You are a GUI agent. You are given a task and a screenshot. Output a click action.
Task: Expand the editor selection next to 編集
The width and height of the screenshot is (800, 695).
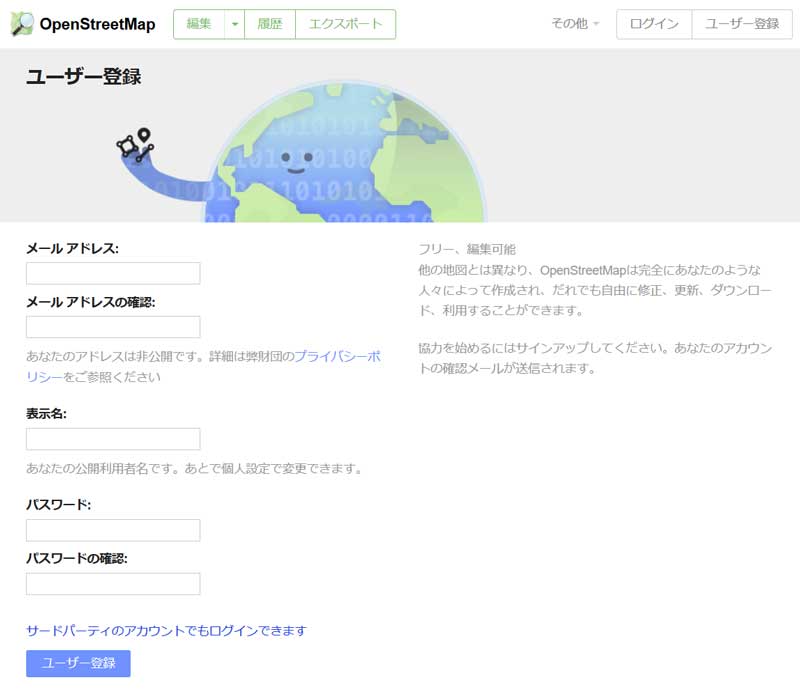point(233,23)
